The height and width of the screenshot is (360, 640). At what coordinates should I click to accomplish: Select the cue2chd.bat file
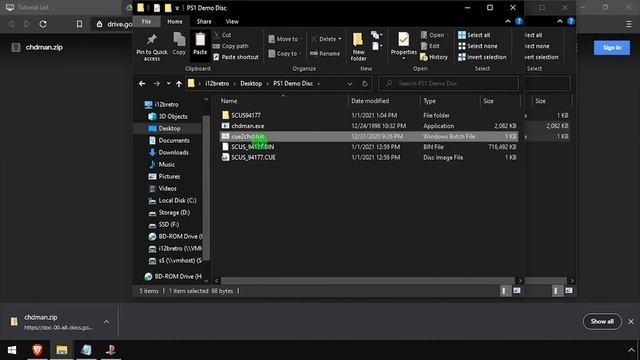[369, 136]
